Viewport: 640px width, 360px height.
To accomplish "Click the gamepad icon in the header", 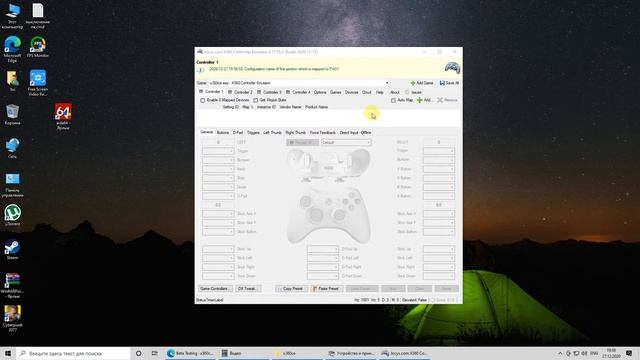I will coord(452,67).
